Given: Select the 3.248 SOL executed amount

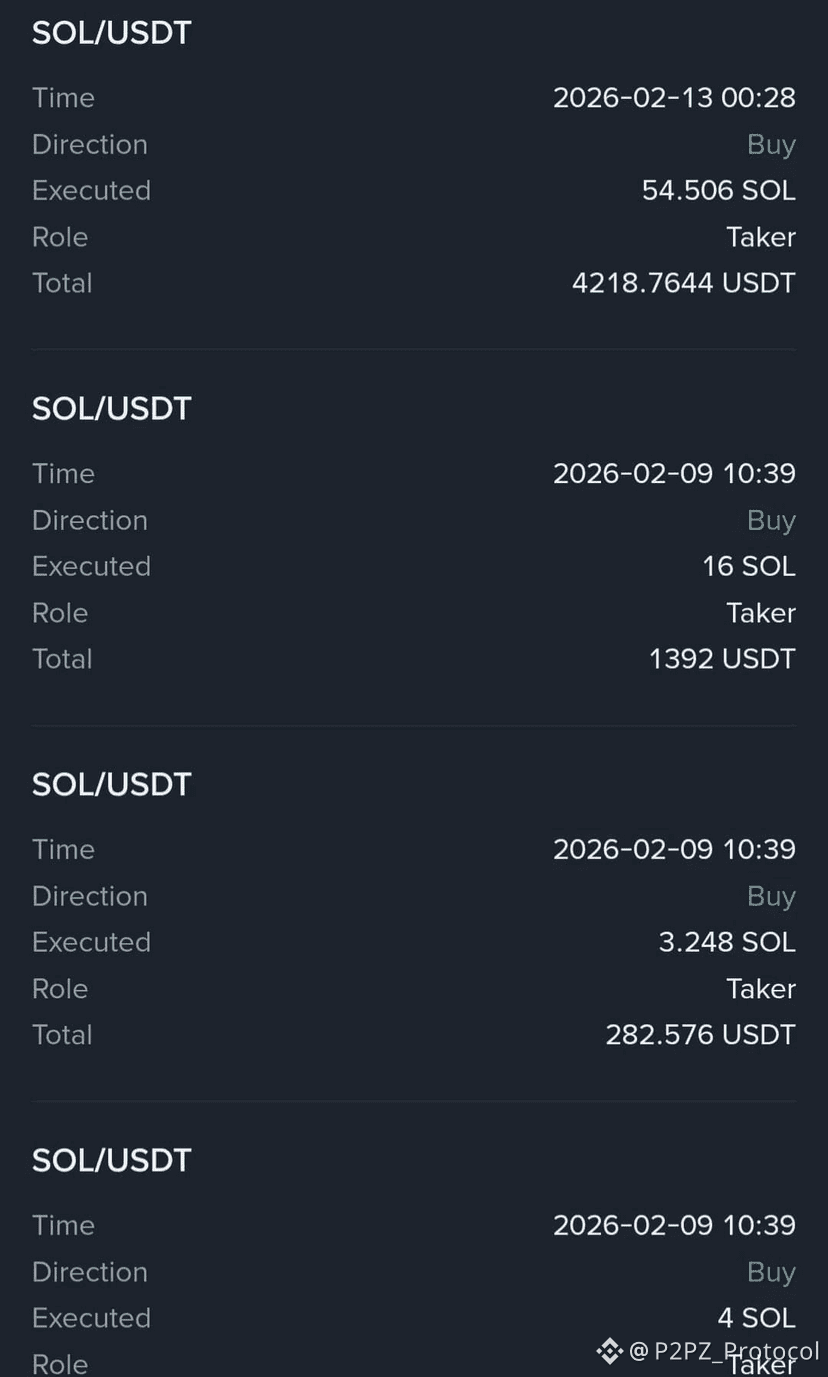Looking at the screenshot, I should [x=727, y=943].
